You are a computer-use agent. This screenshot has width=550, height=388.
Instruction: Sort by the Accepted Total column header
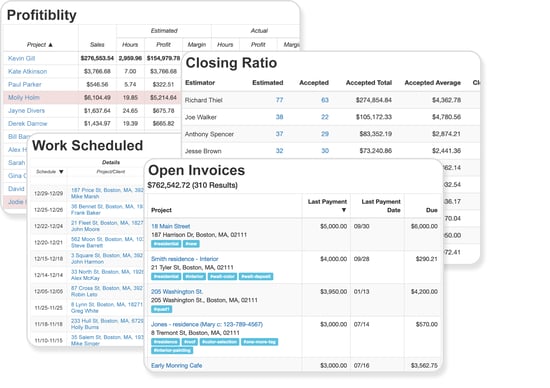click(x=369, y=83)
